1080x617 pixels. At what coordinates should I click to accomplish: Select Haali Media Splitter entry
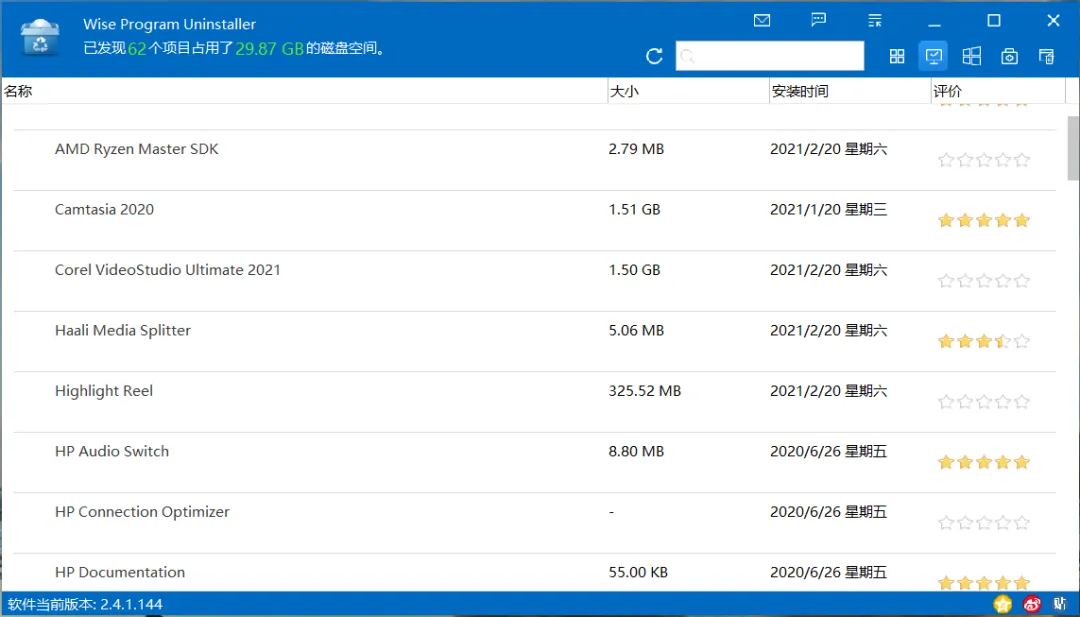[534, 342]
